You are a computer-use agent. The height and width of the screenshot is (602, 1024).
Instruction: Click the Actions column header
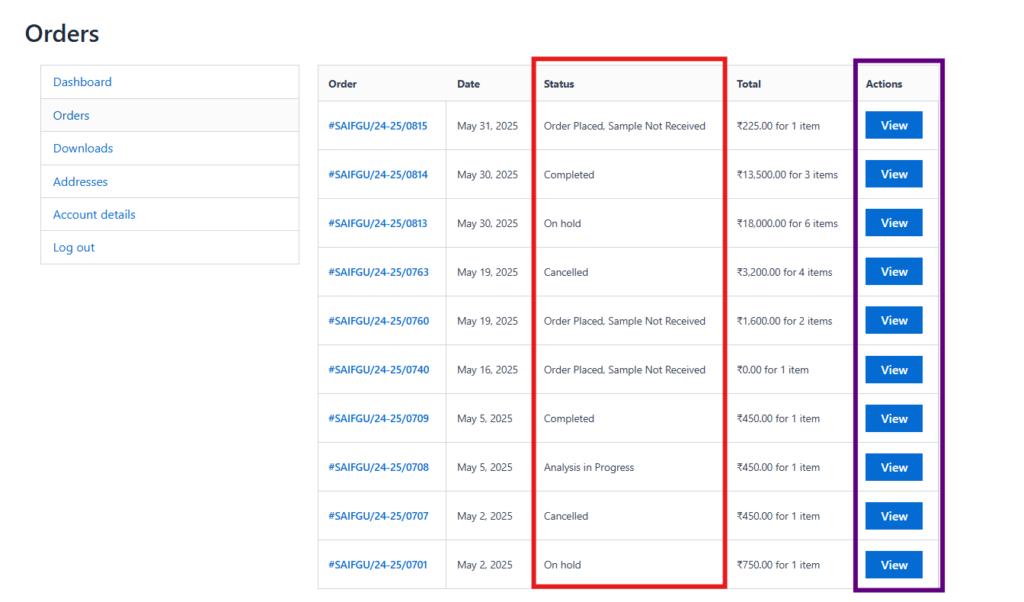884,84
